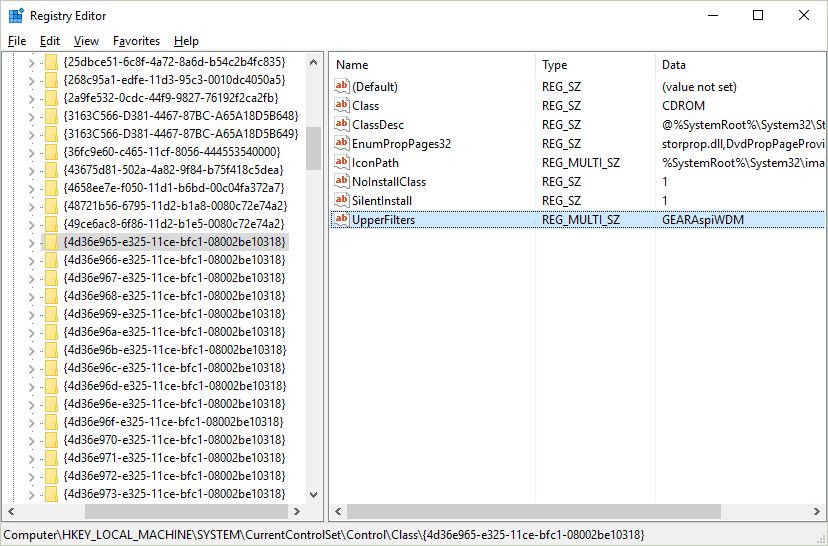Click folder icon of {4d36e965-e325-11ce-bfc1-08002be10318} key

point(51,242)
